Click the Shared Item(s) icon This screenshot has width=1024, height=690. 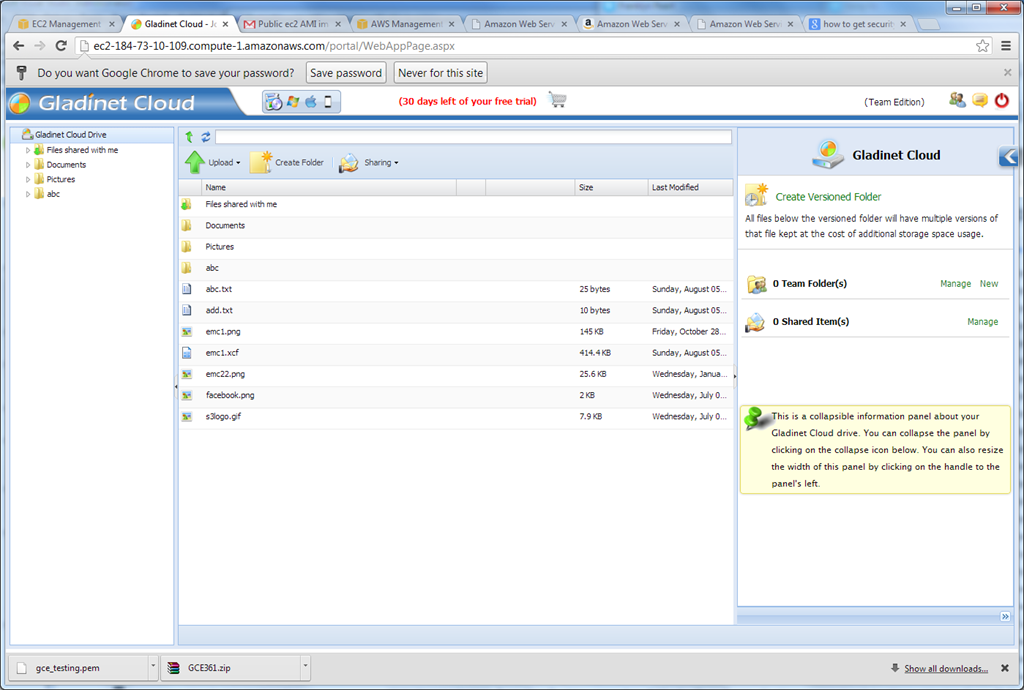[x=755, y=322]
